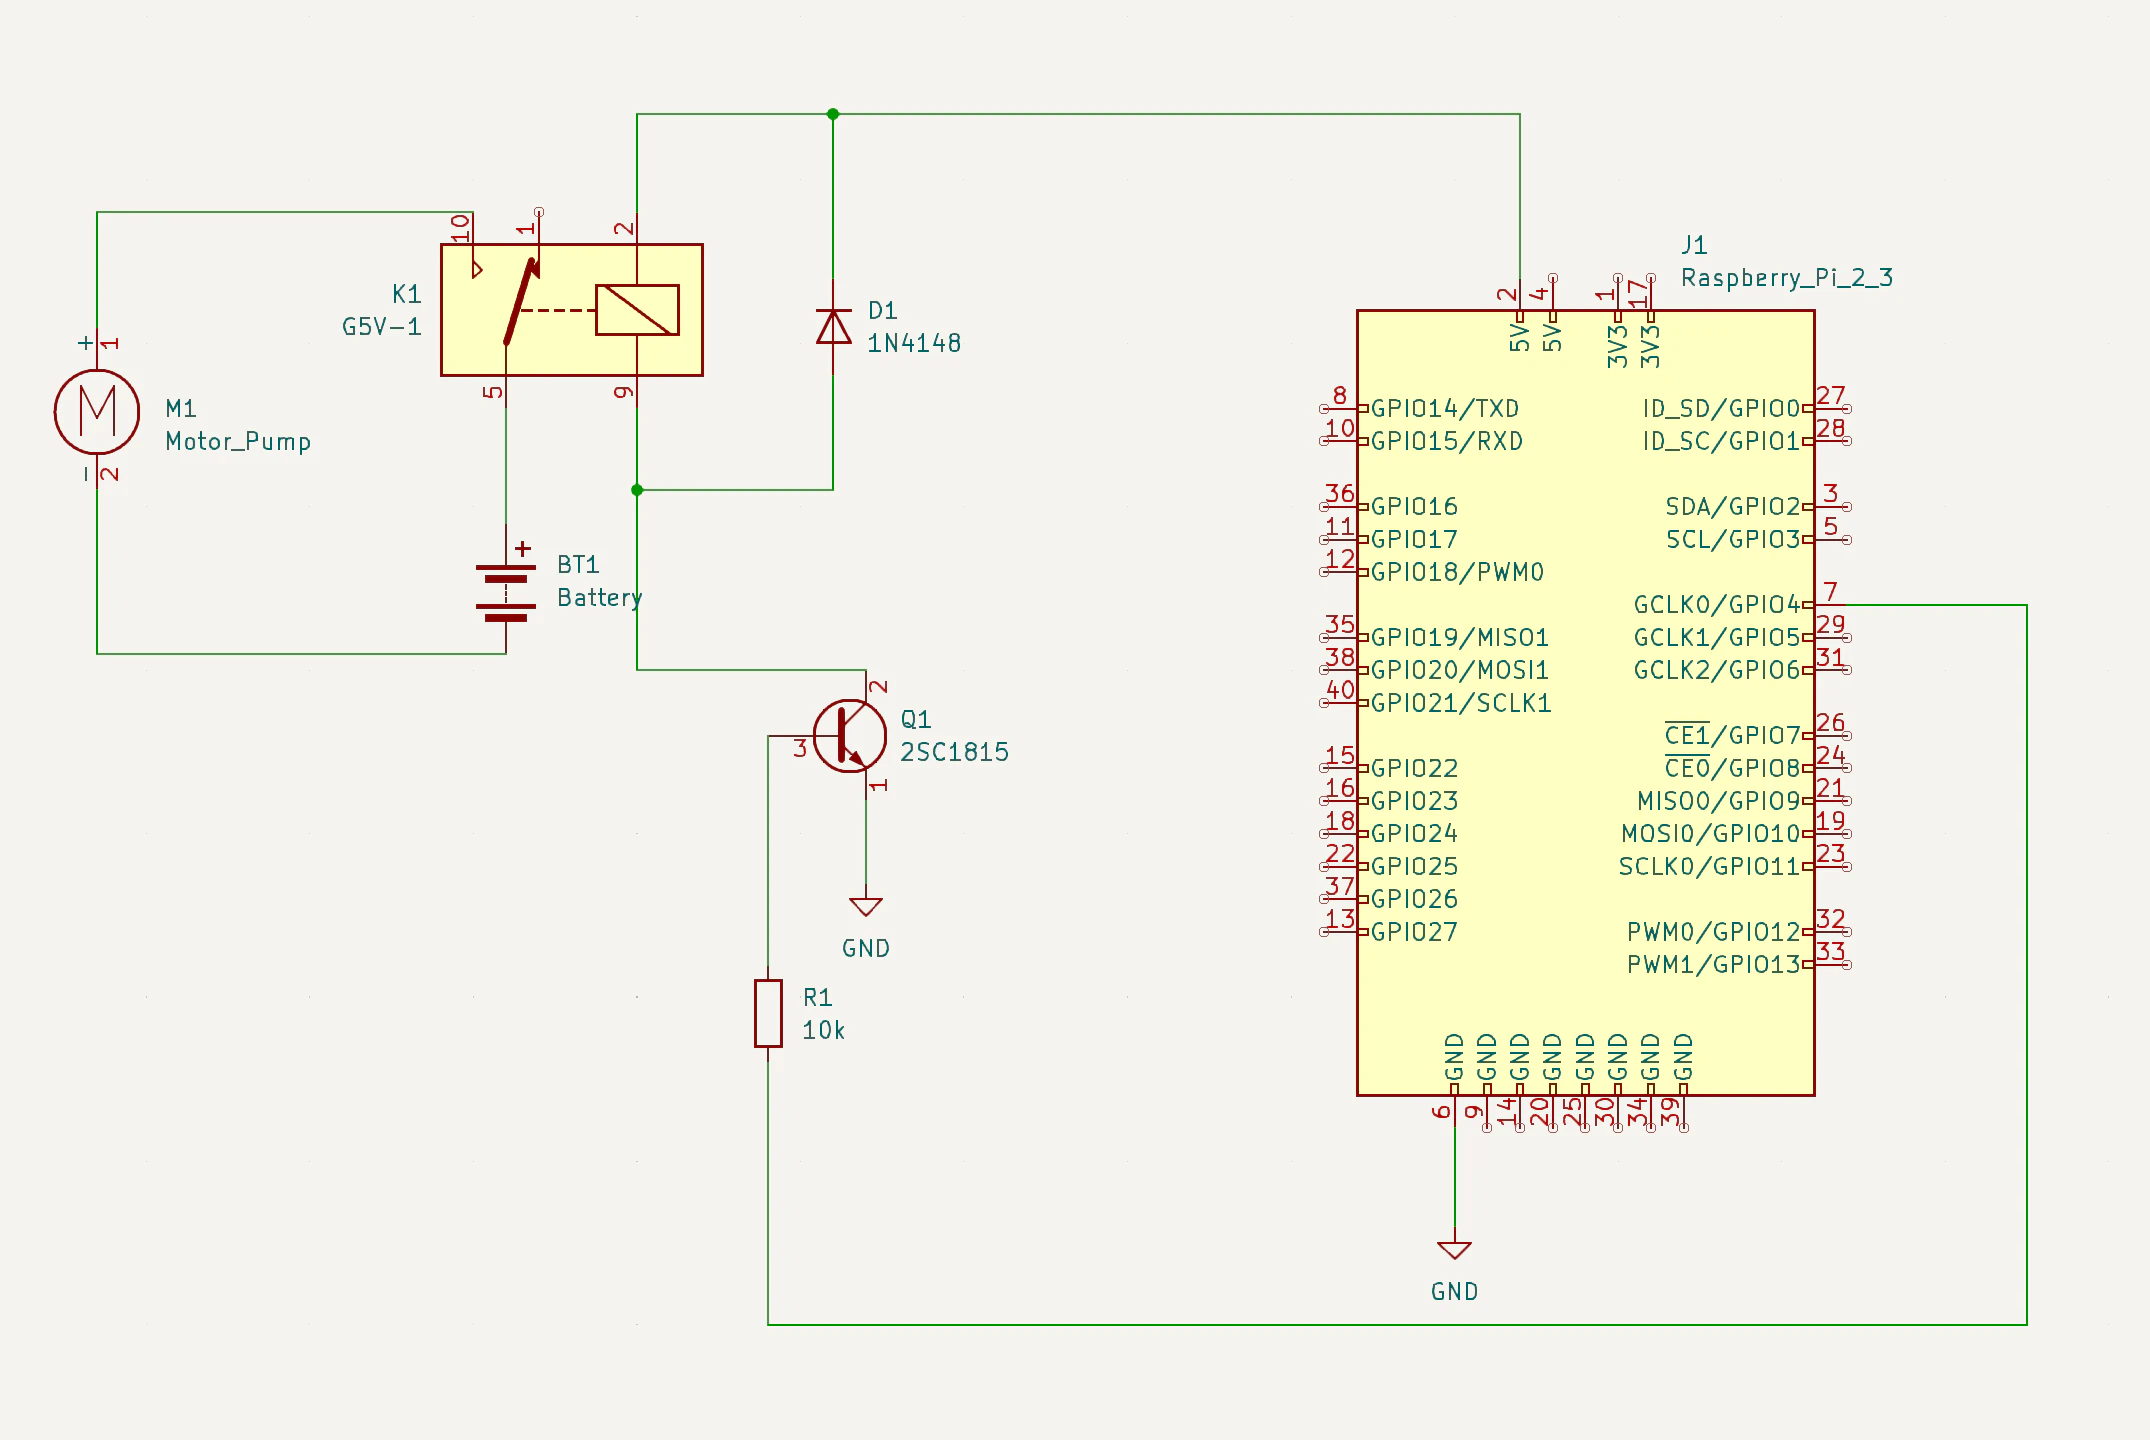This screenshot has width=2150, height=1440.
Task: Click the 'GPIO16' pin label
Action: point(1414,507)
